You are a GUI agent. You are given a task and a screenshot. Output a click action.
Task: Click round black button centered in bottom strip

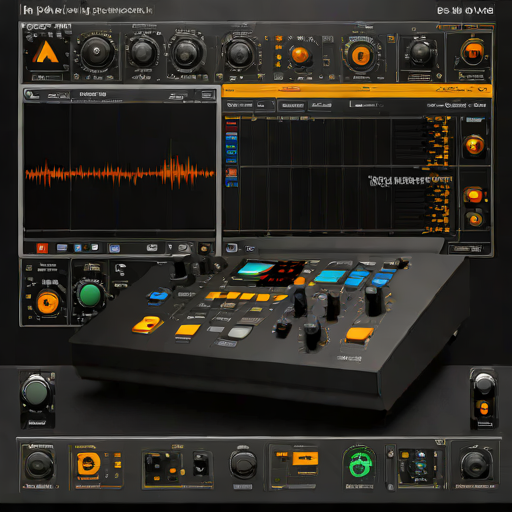(x=243, y=465)
